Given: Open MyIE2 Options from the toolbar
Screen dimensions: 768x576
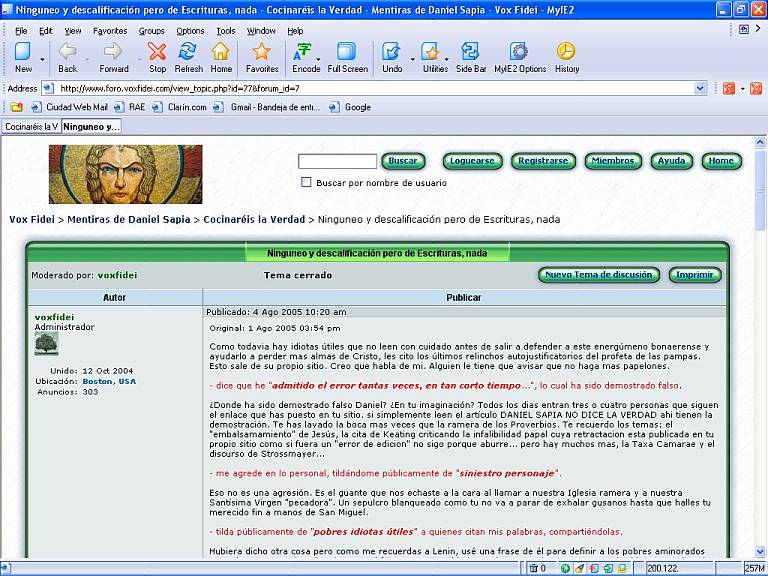Looking at the screenshot, I should pyautogui.click(x=519, y=56).
